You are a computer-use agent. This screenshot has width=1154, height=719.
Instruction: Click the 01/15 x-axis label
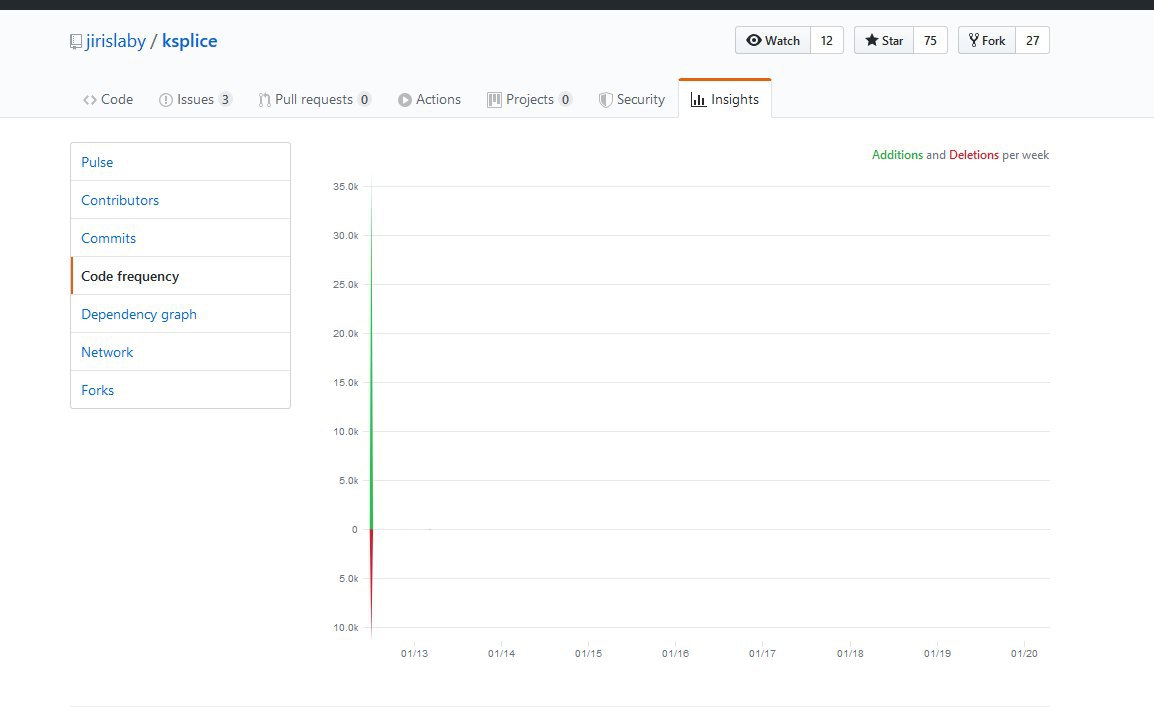coord(588,654)
